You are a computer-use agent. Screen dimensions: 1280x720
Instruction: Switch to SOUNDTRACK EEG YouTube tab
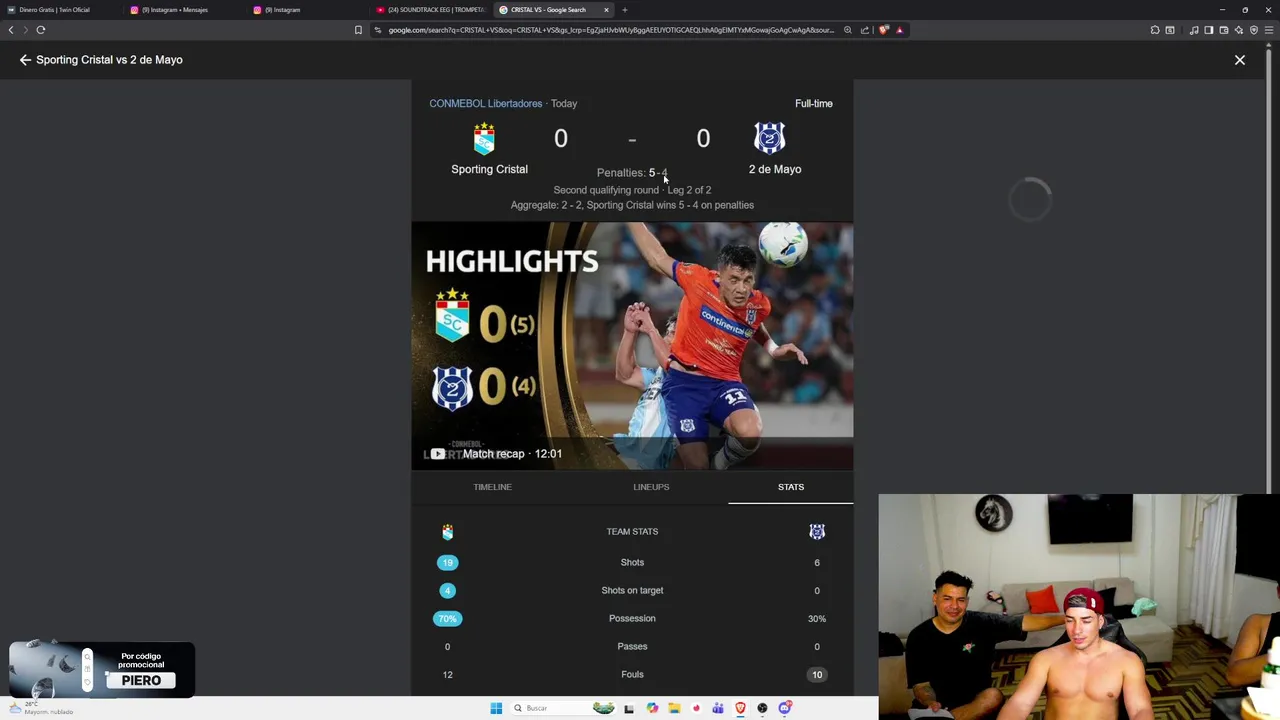(x=432, y=10)
